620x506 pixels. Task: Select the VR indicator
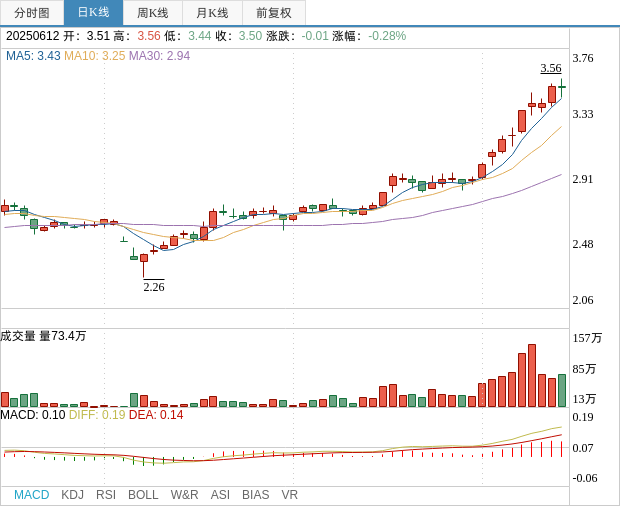pos(289,495)
